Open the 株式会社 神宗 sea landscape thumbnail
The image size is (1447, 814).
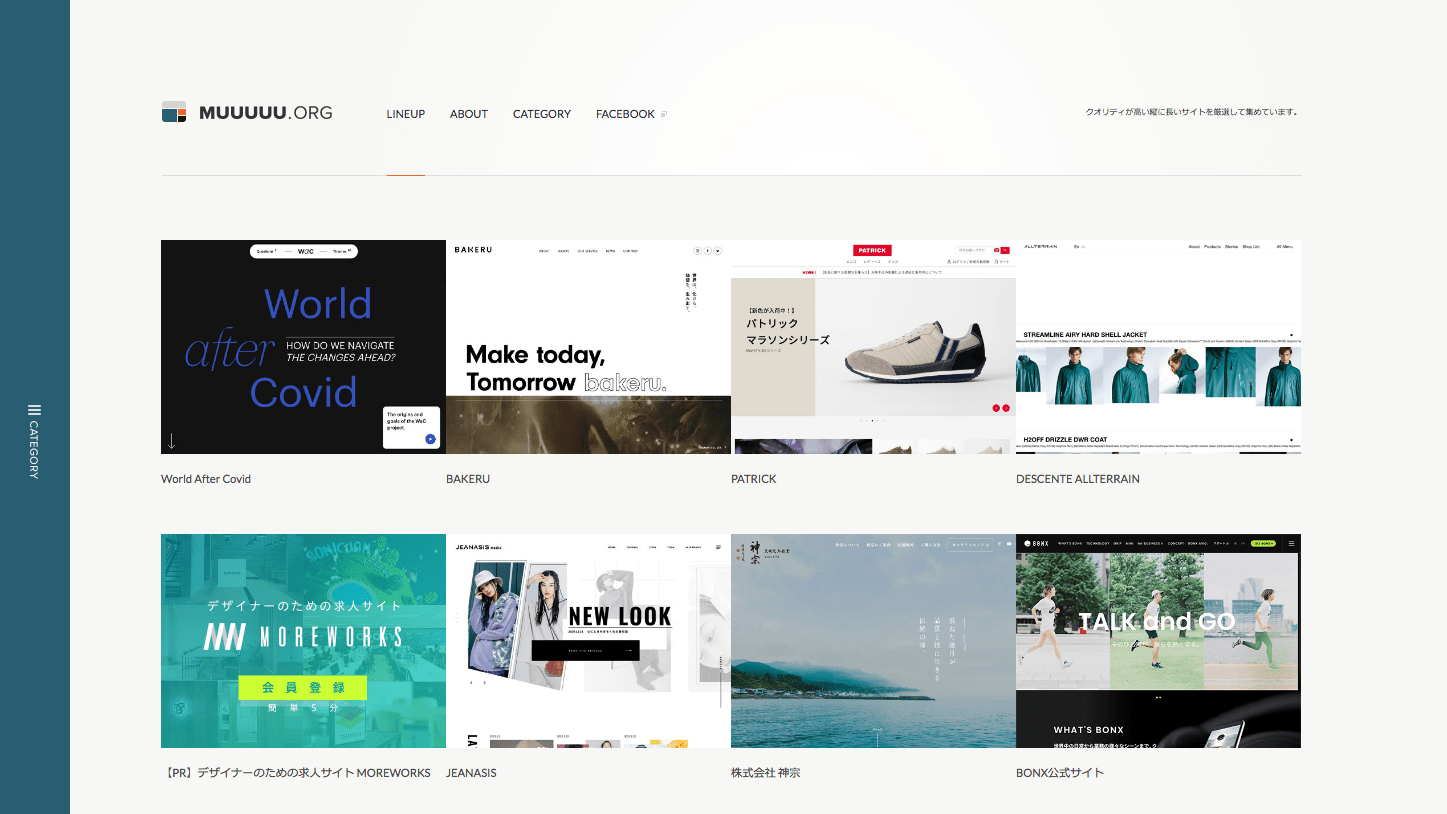click(x=873, y=641)
